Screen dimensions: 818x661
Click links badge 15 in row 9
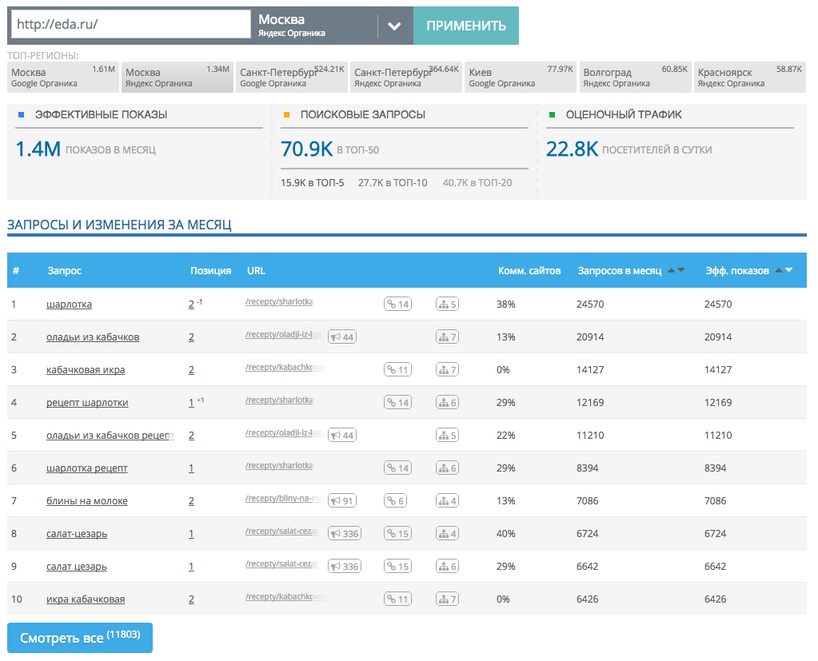pyautogui.click(x=398, y=567)
